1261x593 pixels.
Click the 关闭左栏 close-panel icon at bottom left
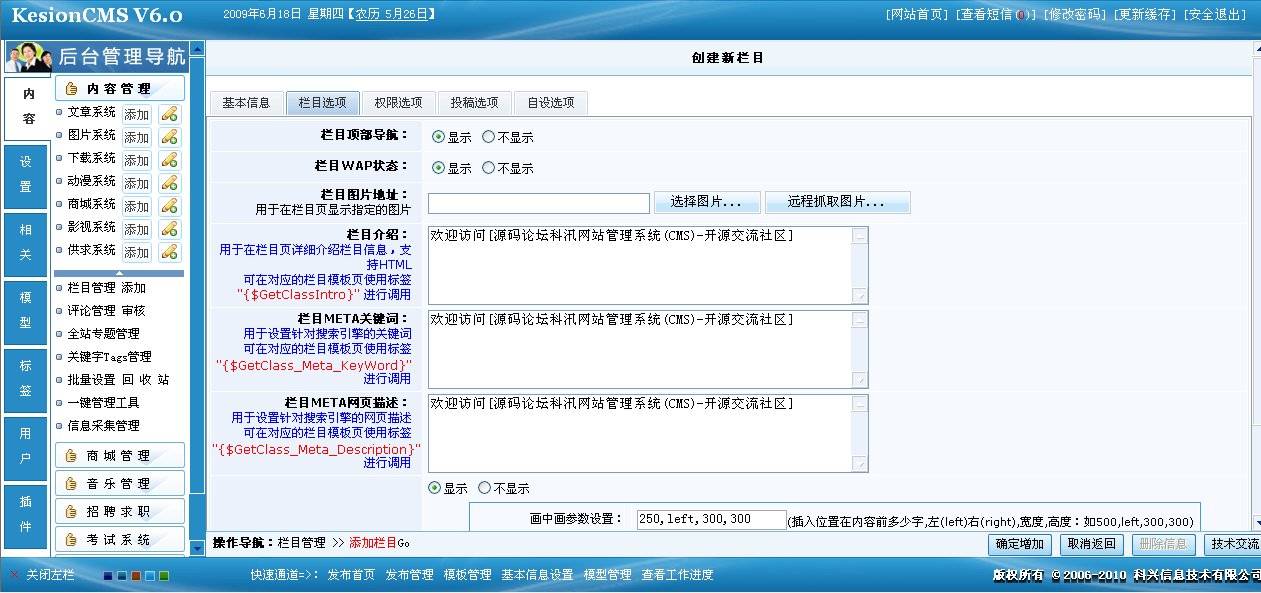pos(14,575)
